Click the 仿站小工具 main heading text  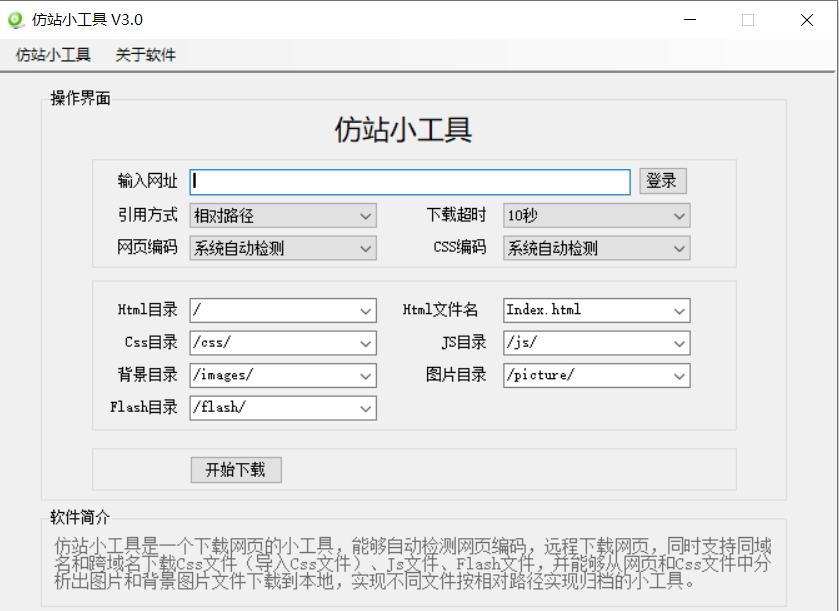click(403, 129)
